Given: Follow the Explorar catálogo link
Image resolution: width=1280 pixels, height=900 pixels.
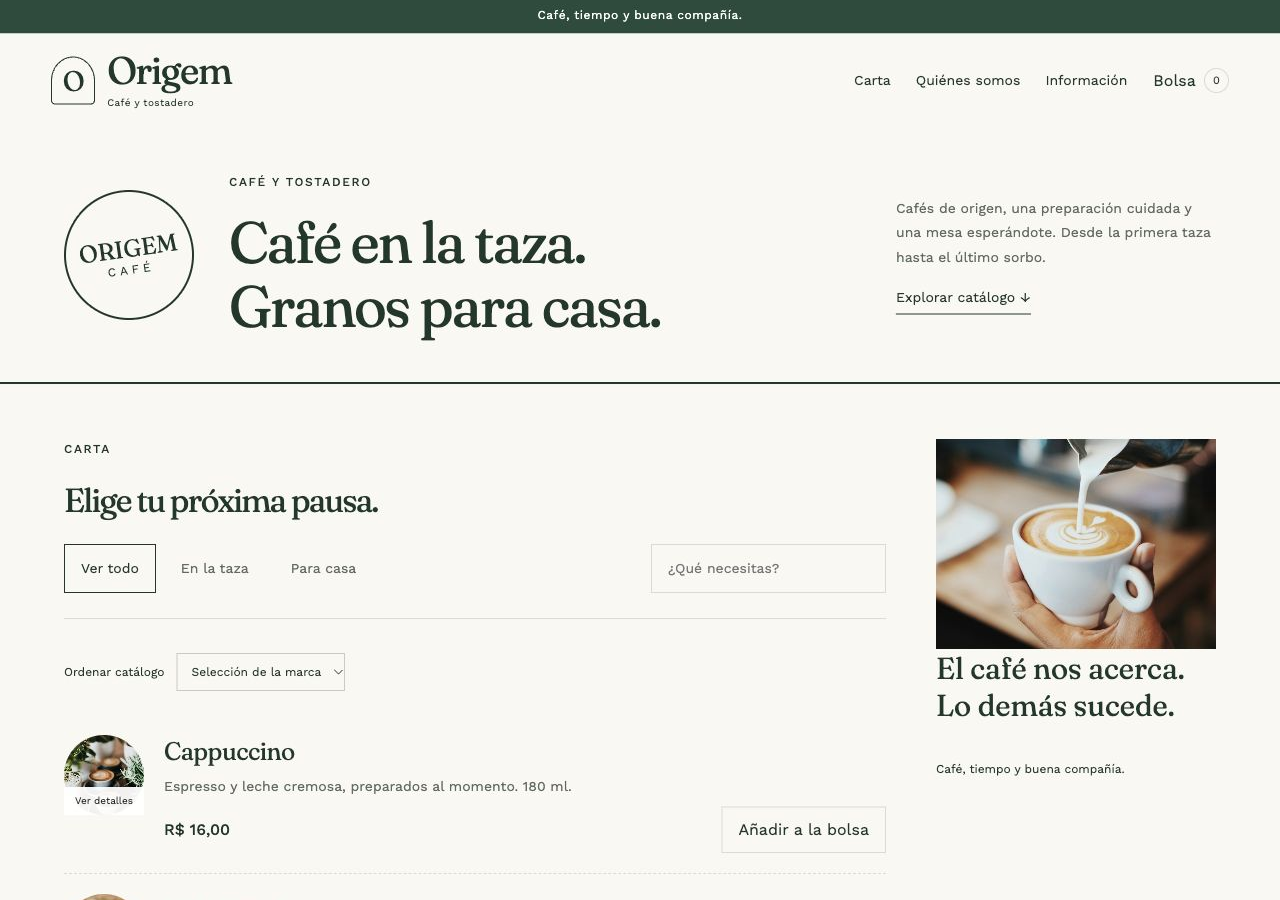Looking at the screenshot, I should click(963, 298).
